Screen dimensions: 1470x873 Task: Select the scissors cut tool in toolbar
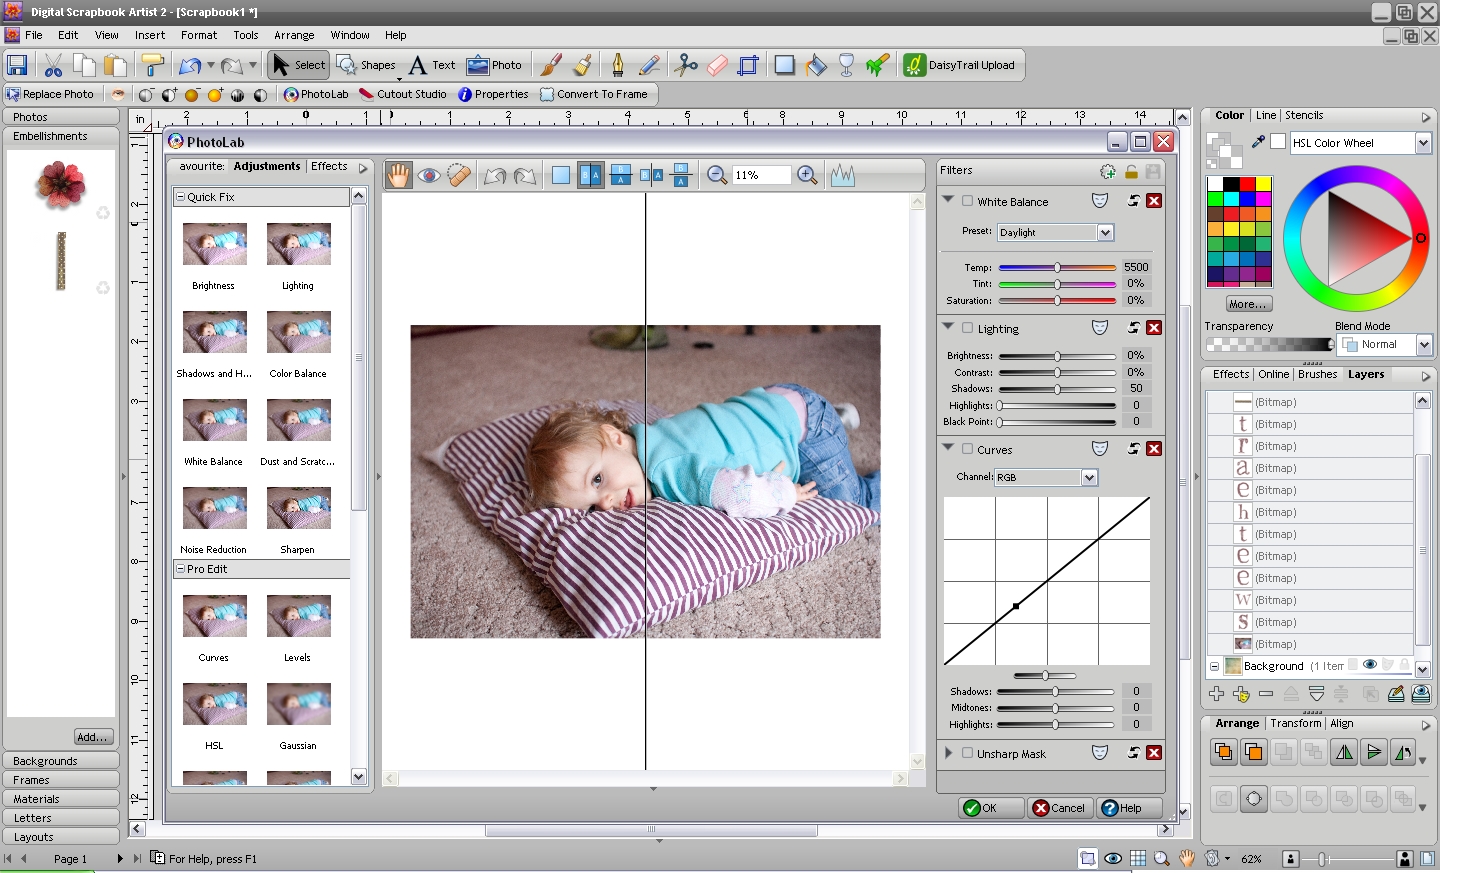686,65
